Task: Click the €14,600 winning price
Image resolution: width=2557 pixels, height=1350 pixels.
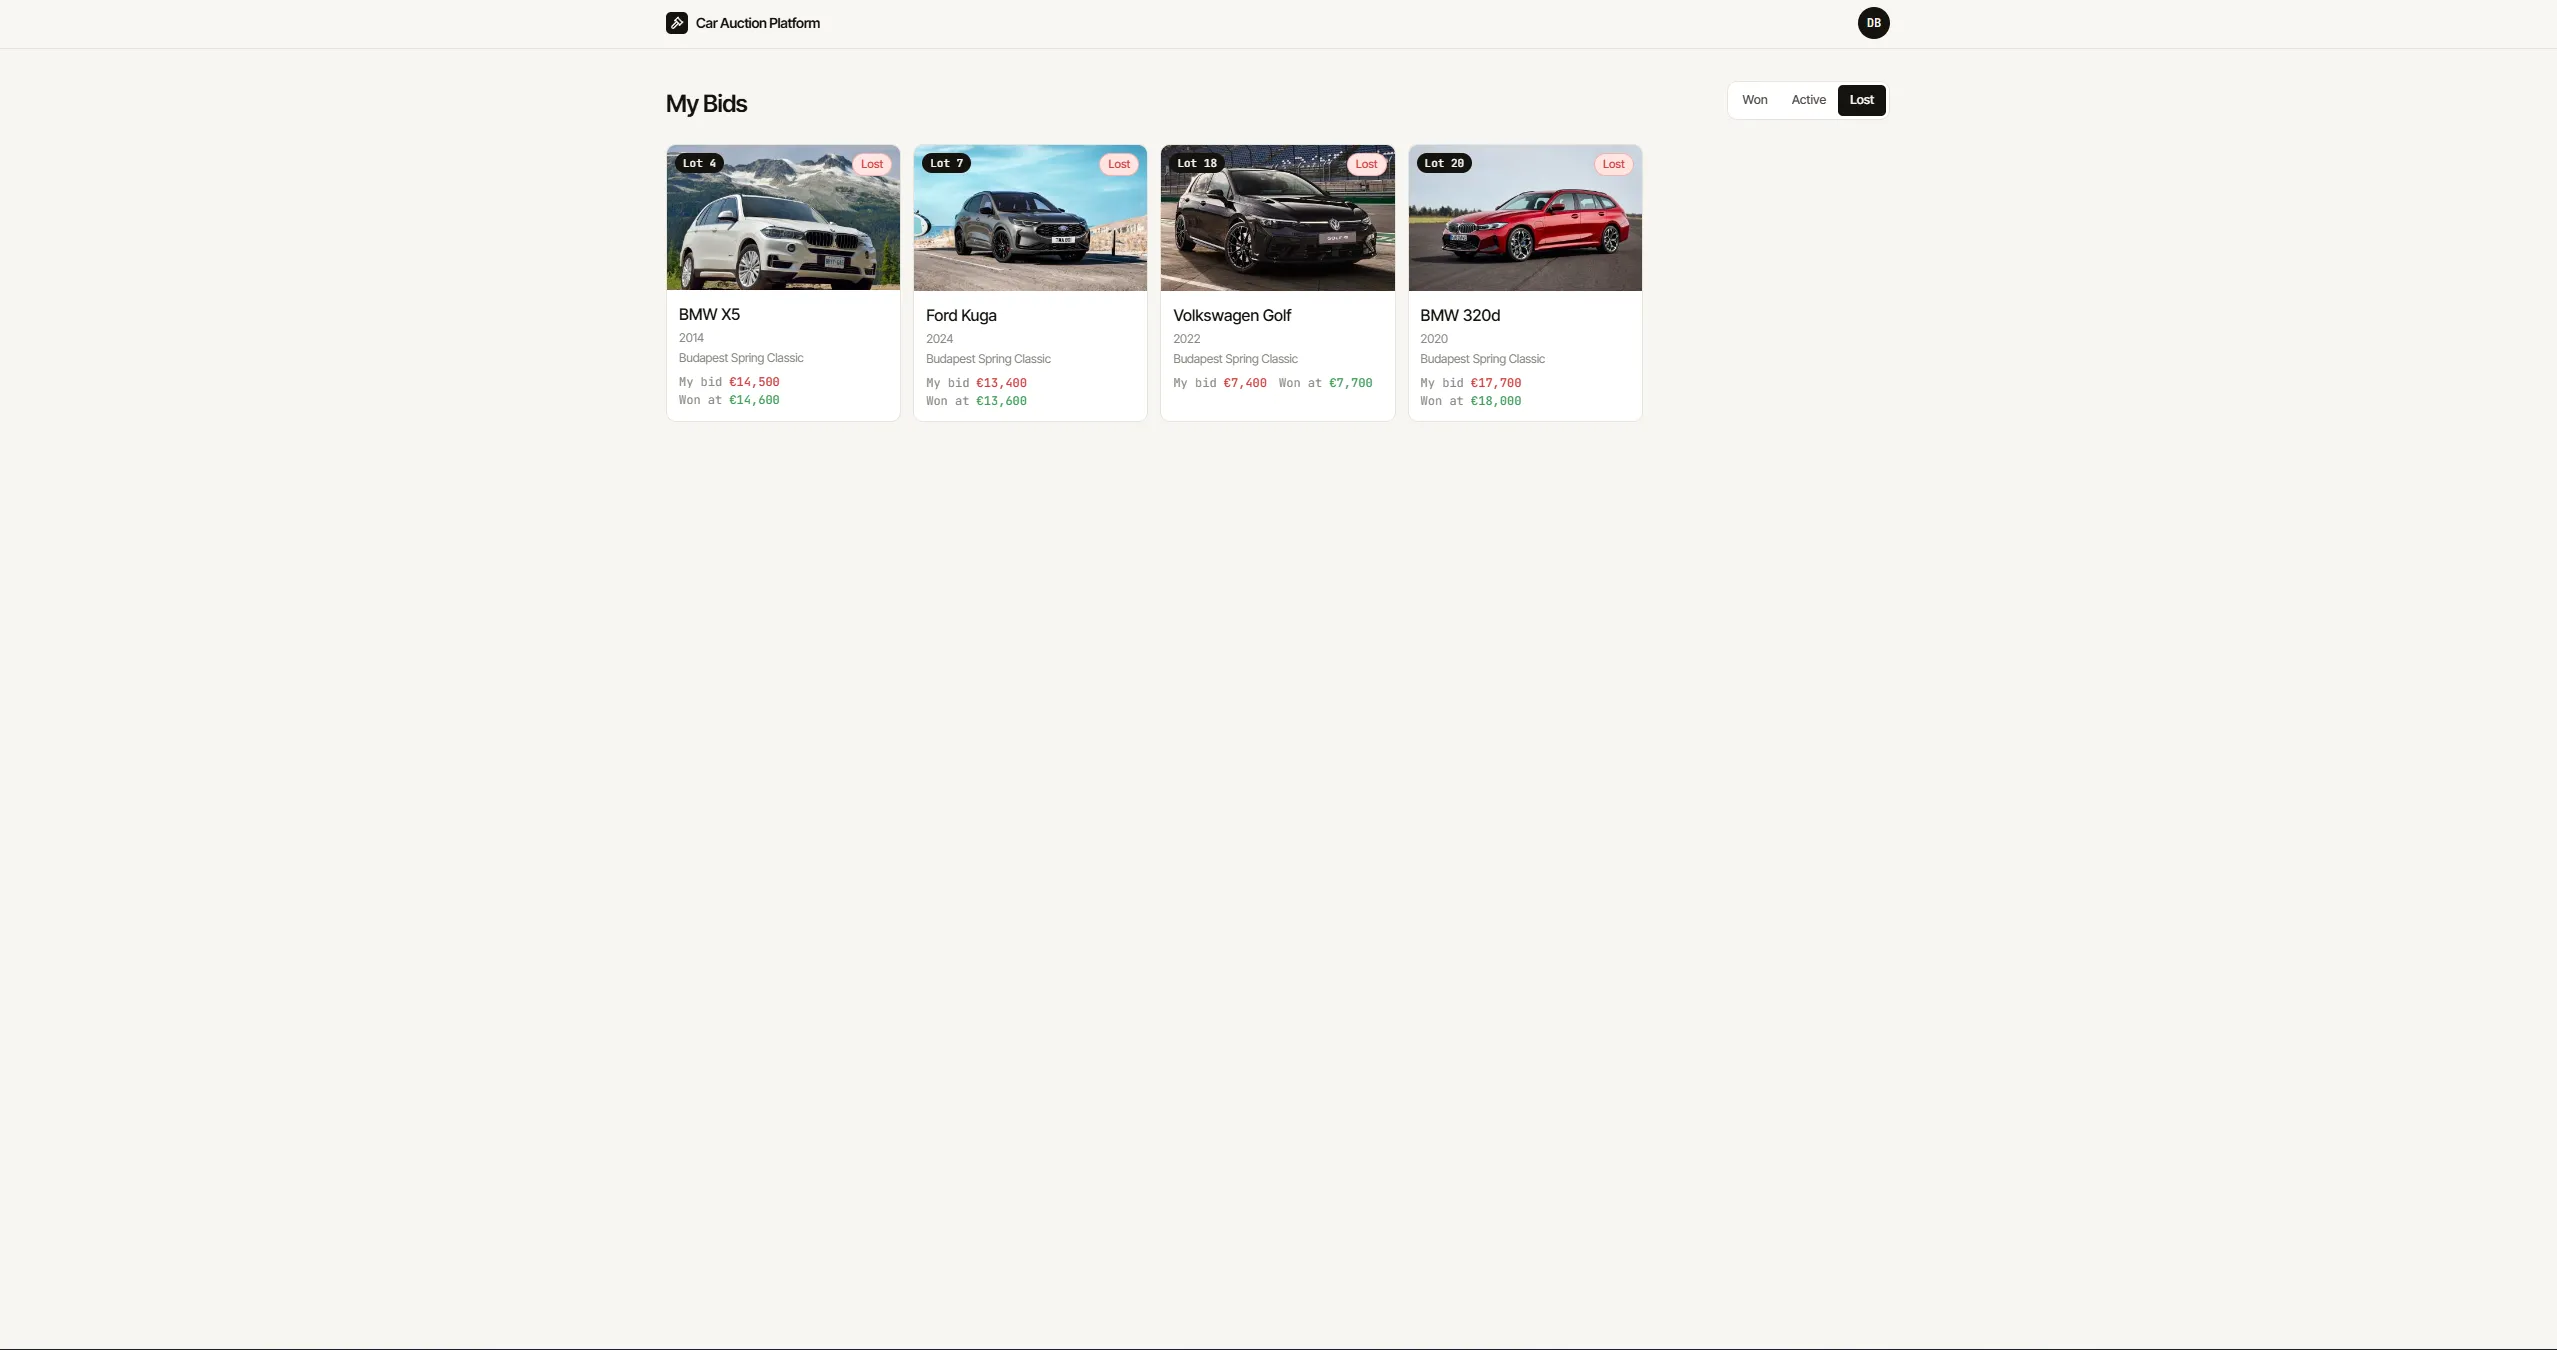Action: pyautogui.click(x=754, y=400)
